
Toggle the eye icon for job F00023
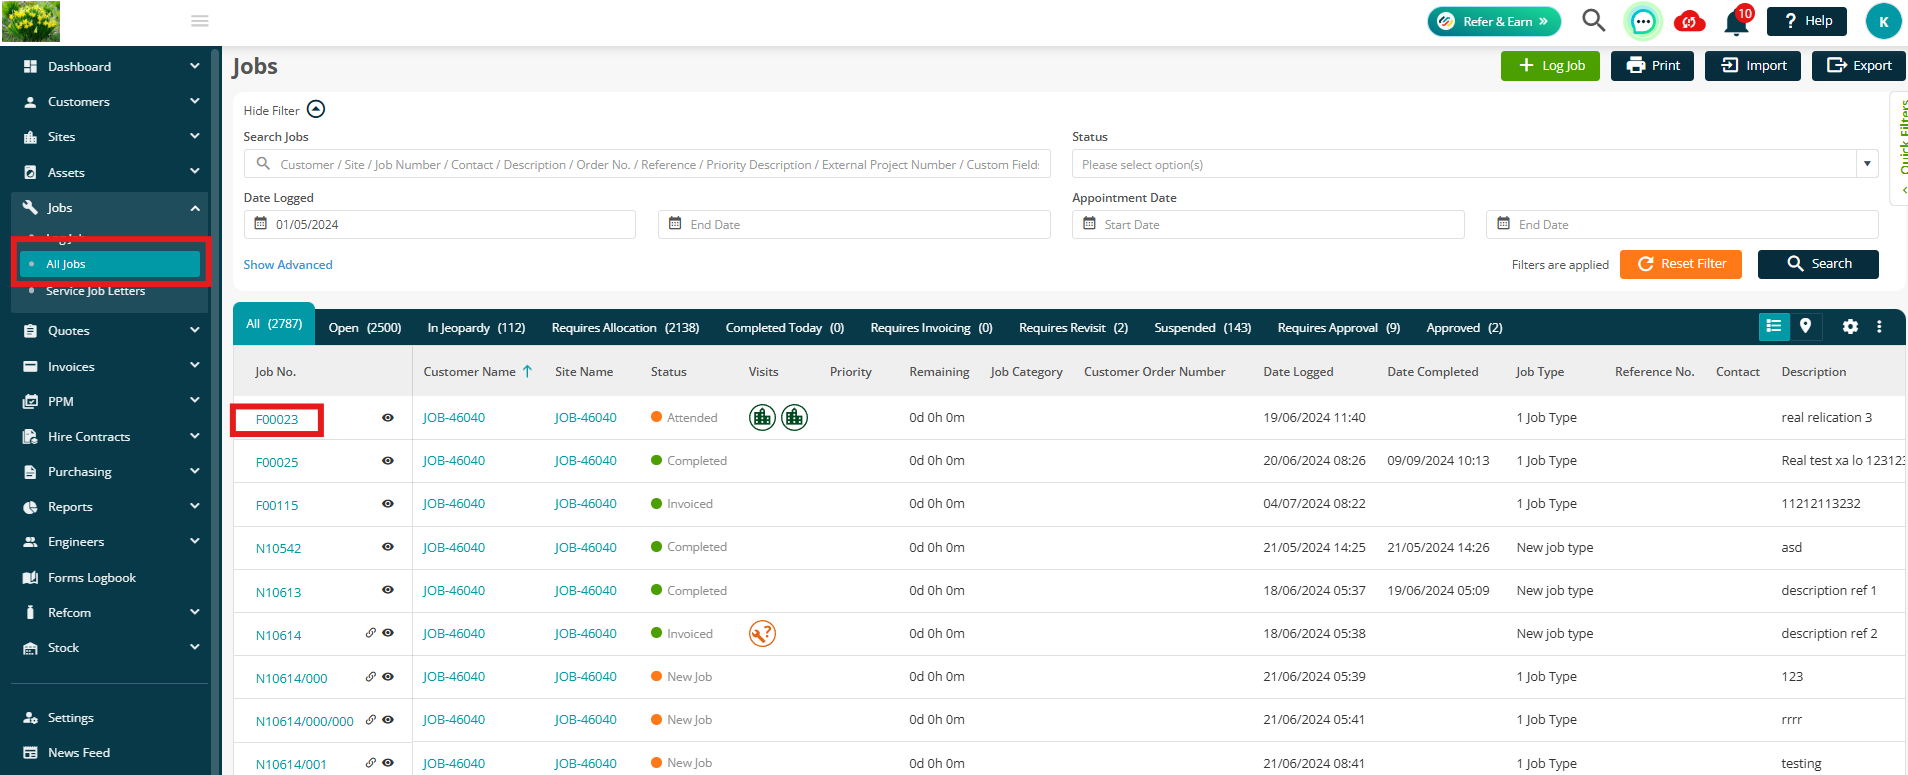pos(388,418)
